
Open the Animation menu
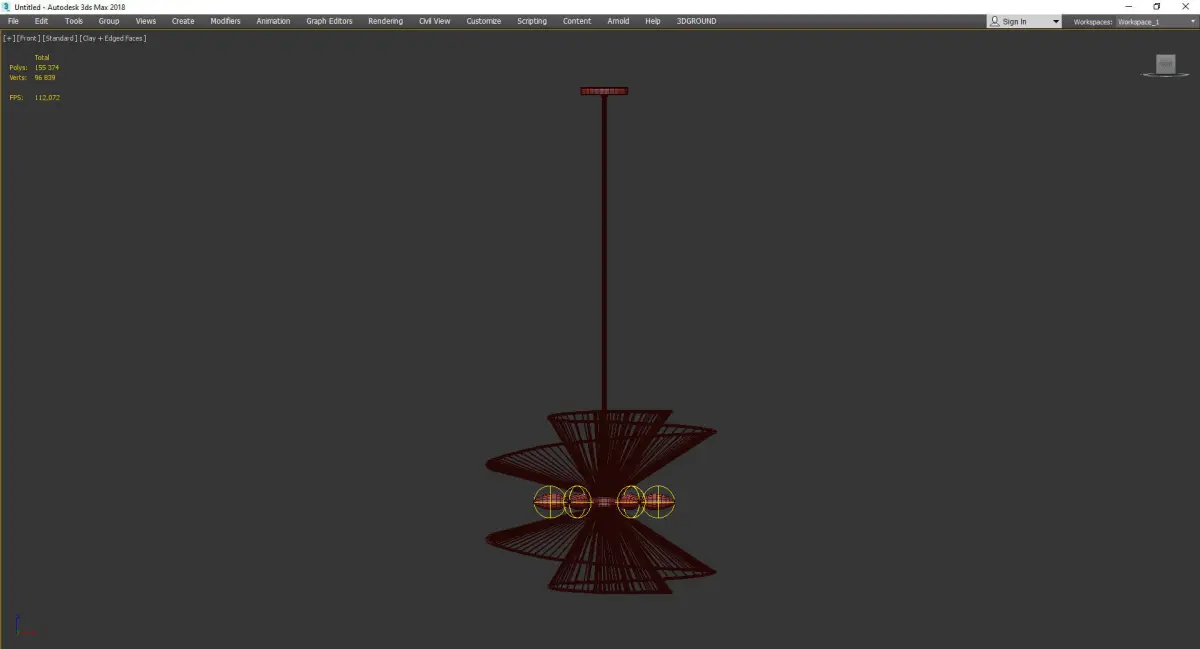273,21
